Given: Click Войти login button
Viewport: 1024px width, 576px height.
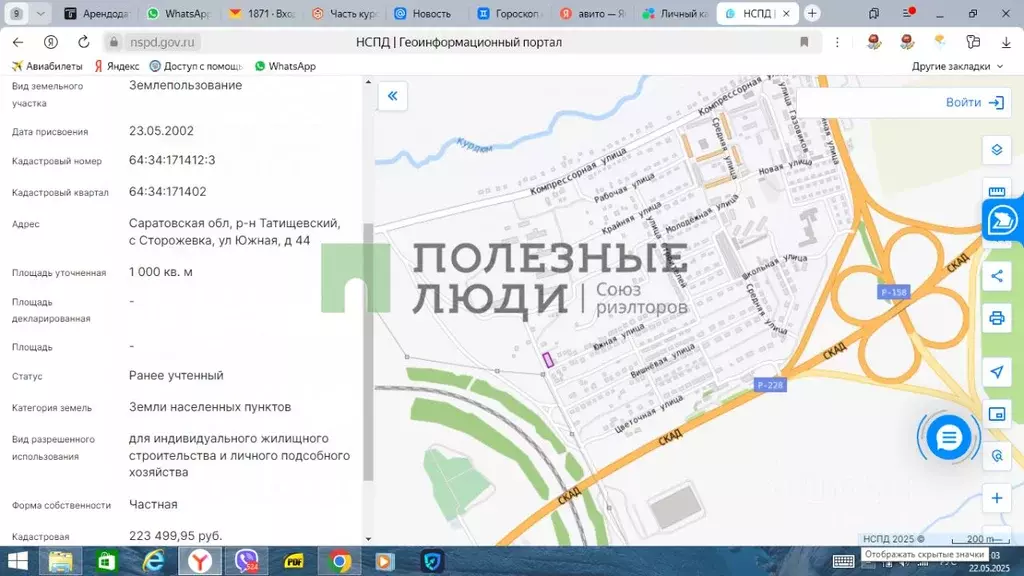Looking at the screenshot, I should (x=974, y=103).
